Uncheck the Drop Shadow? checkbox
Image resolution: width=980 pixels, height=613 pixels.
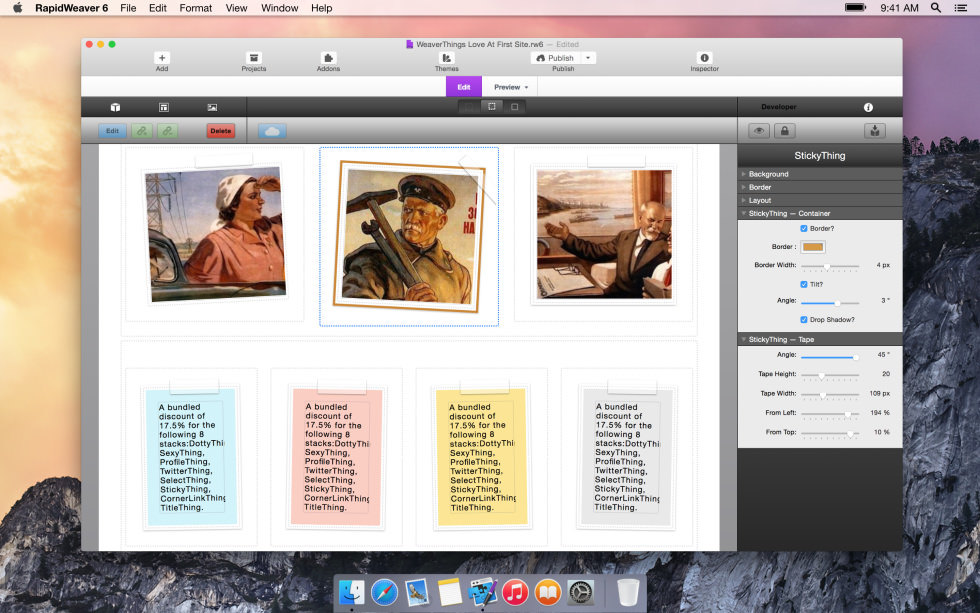(x=804, y=320)
